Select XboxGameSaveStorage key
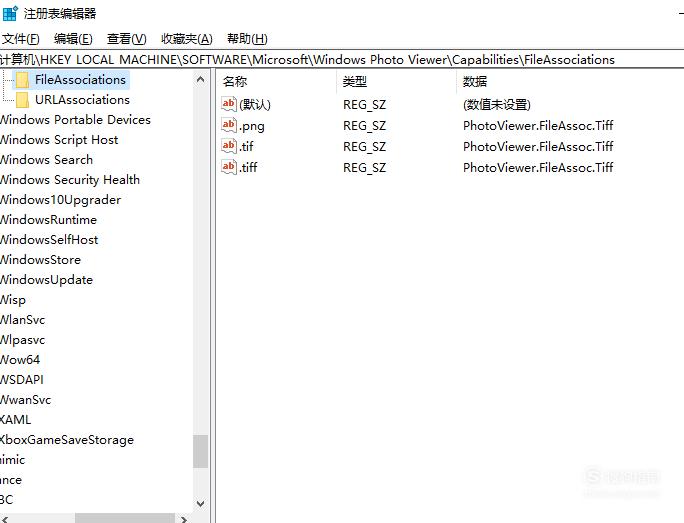Viewport: 684px width, 523px height. pyautogui.click(x=67, y=440)
